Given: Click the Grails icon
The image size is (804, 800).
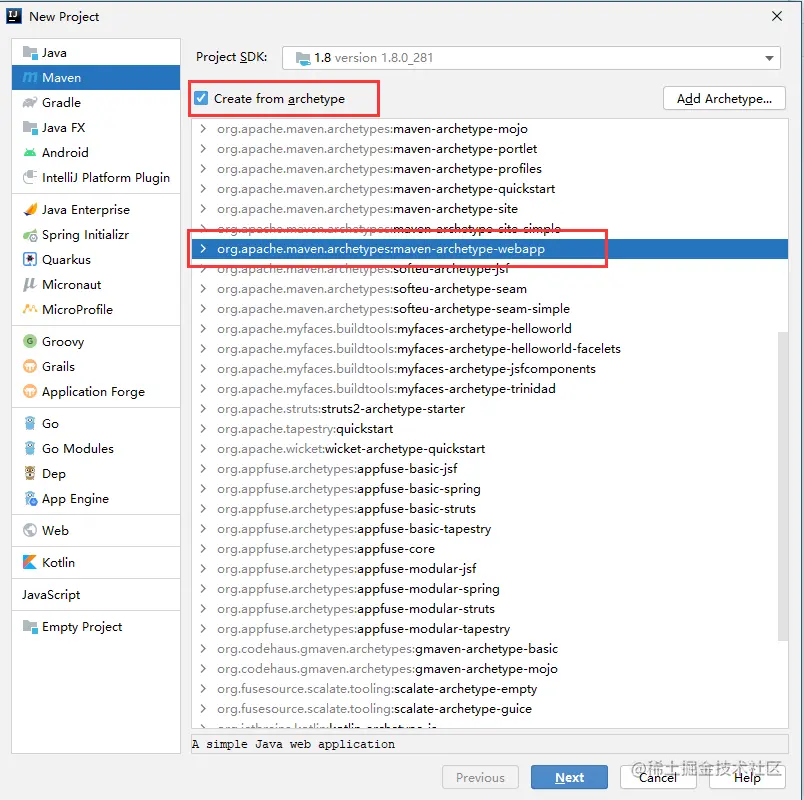Looking at the screenshot, I should point(30,366).
